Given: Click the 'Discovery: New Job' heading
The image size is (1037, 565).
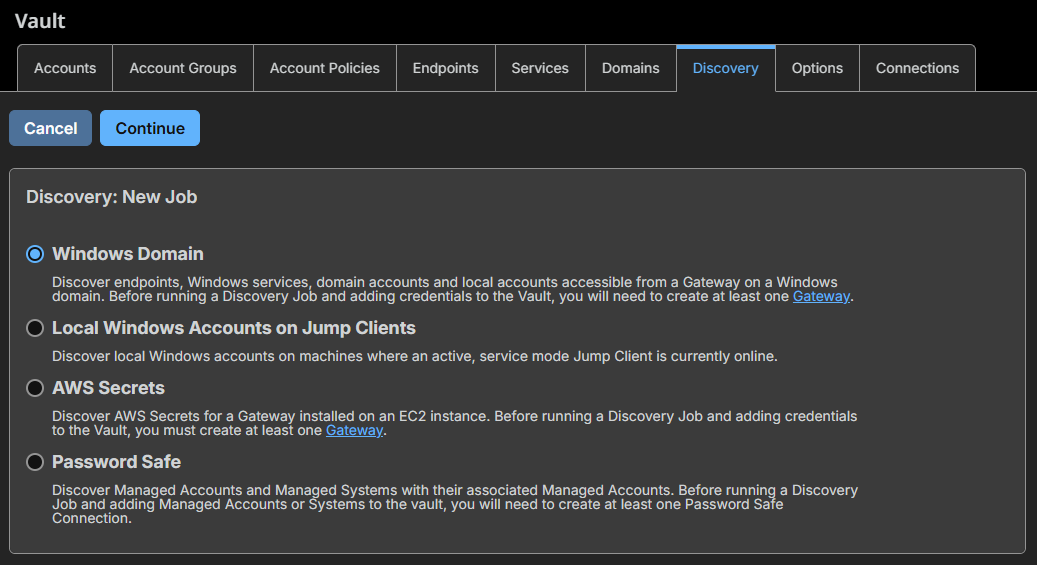Looking at the screenshot, I should tap(112, 197).
